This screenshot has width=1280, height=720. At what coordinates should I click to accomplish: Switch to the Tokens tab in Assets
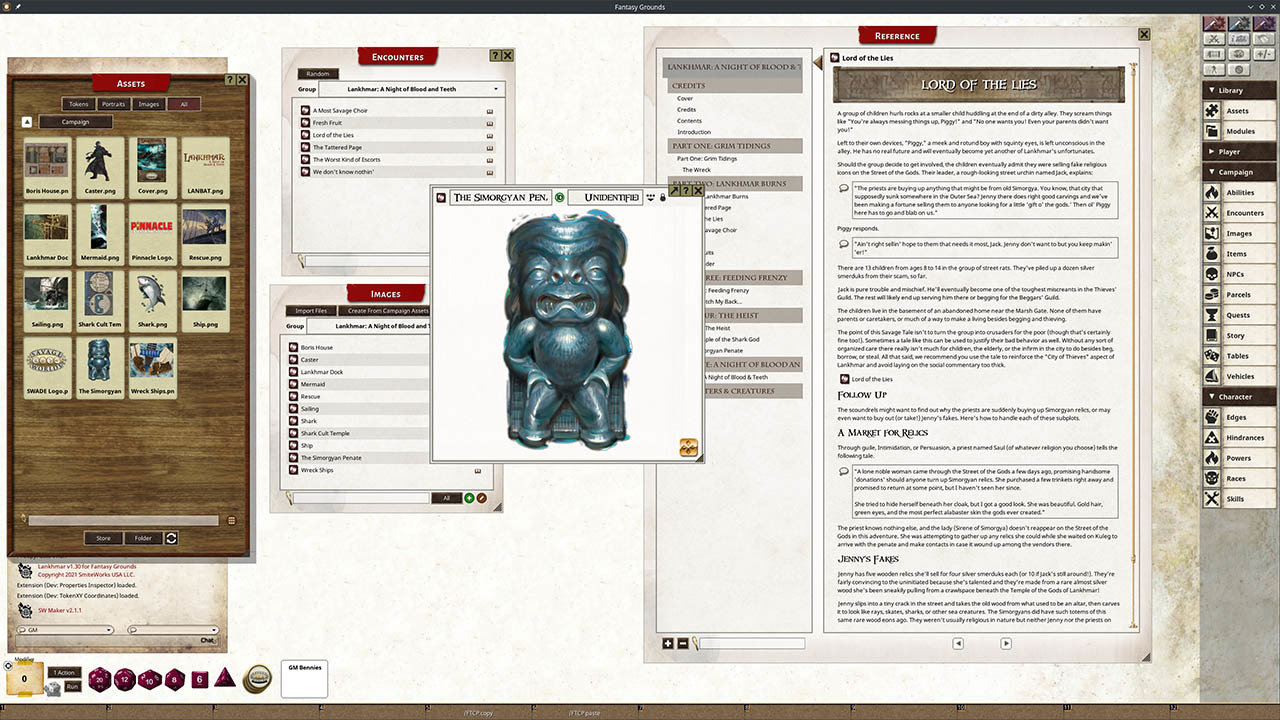pos(77,104)
